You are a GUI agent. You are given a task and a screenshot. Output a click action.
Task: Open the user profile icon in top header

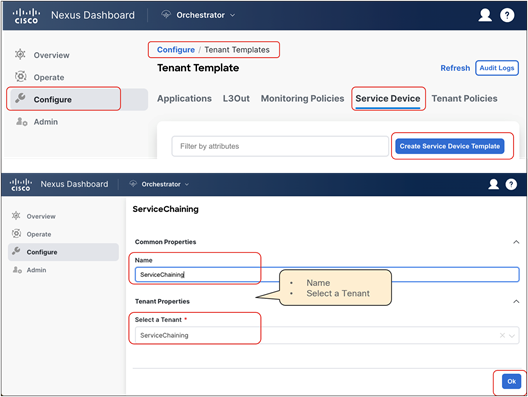(485, 15)
